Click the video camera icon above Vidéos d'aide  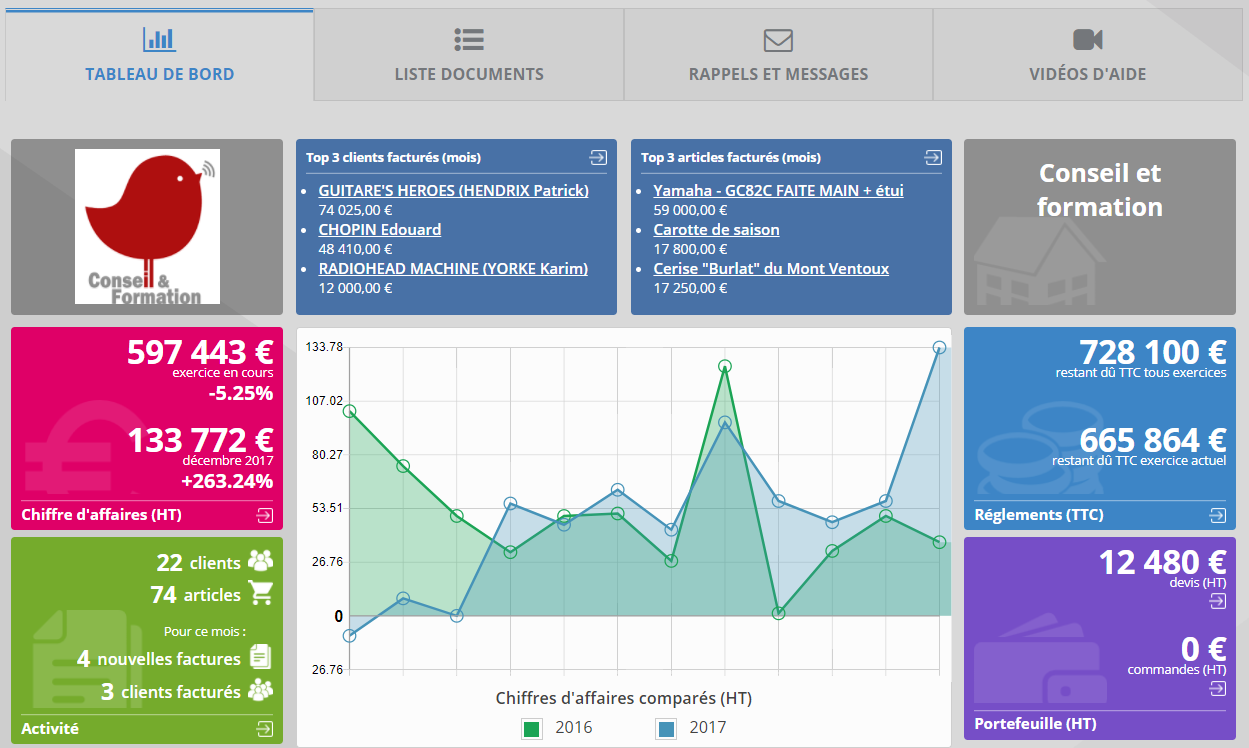pos(1087,39)
